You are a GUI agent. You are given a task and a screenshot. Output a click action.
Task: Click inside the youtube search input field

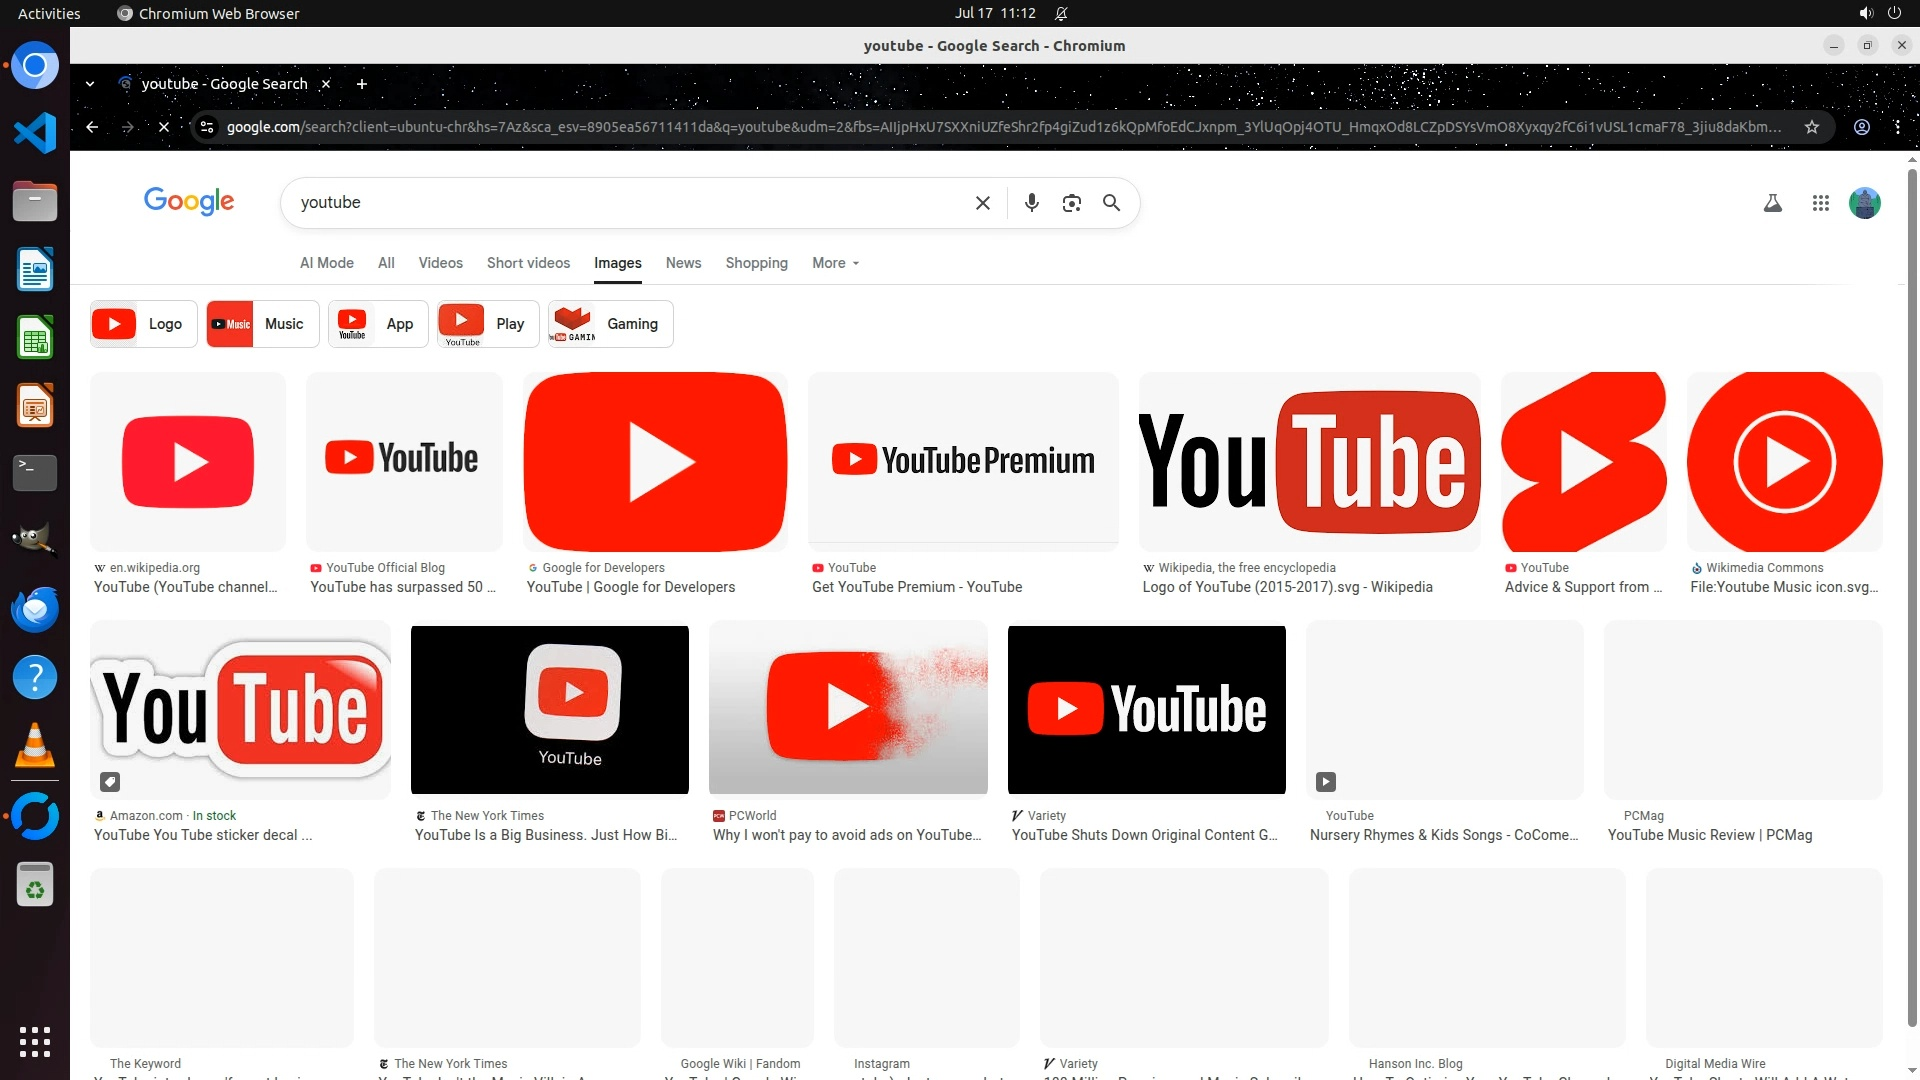pyautogui.click(x=630, y=203)
